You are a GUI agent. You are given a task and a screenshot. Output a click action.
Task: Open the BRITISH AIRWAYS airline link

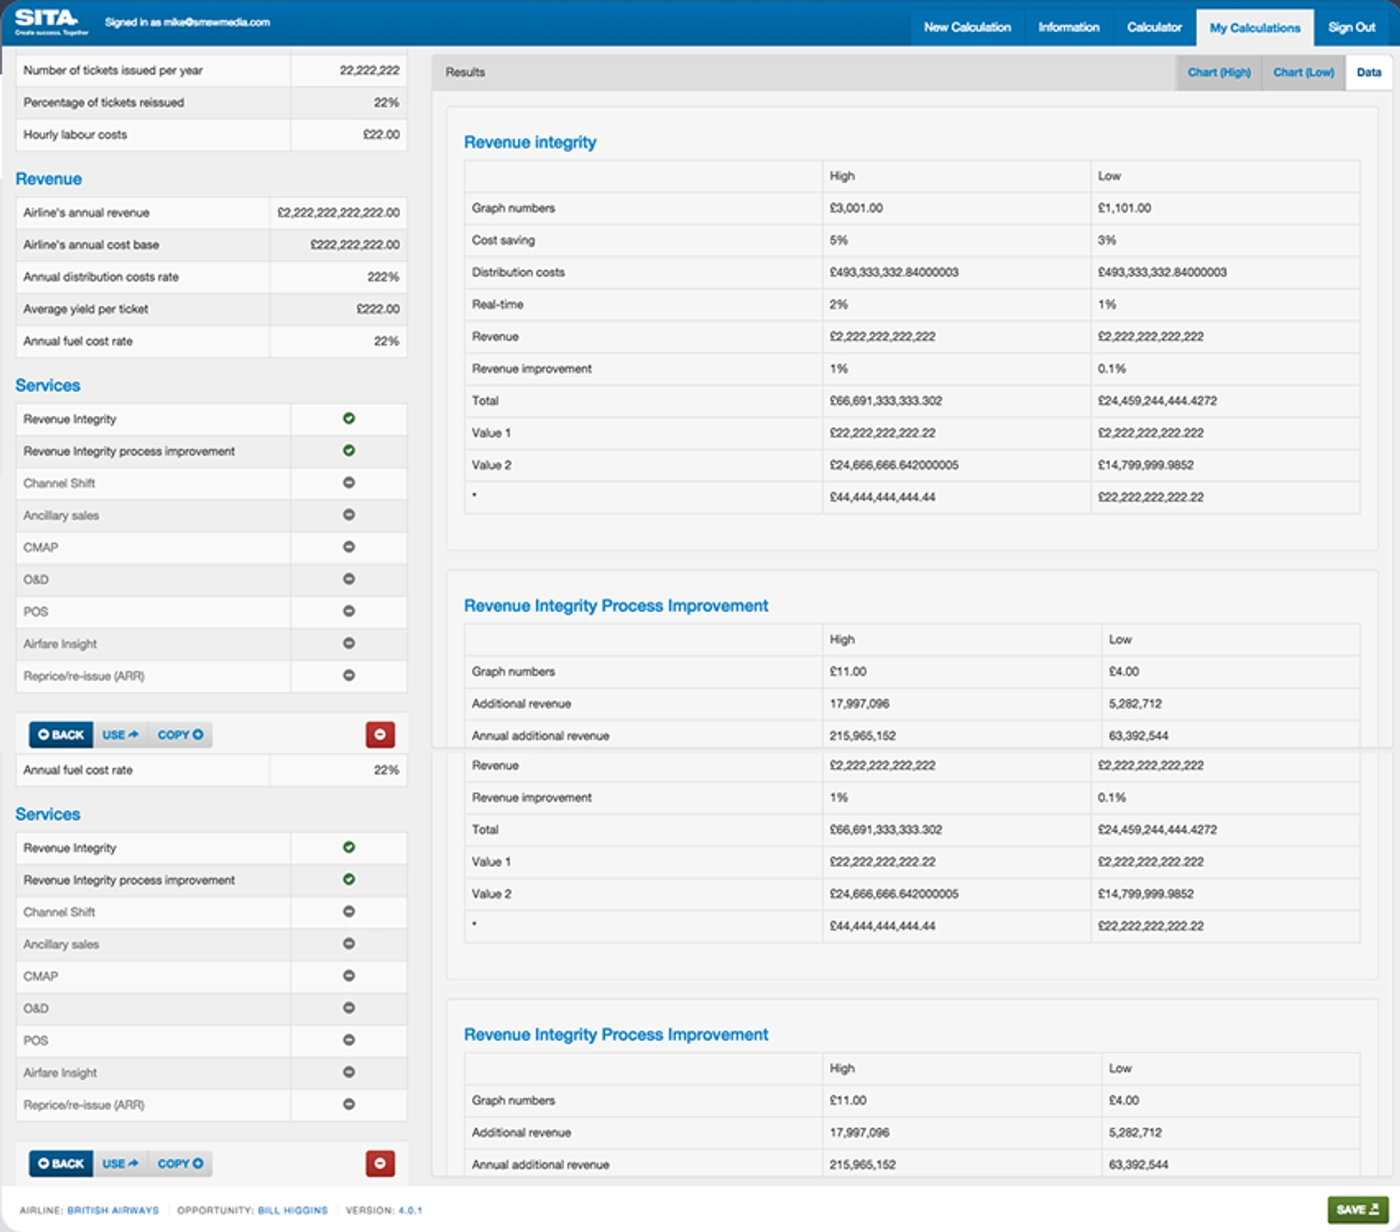pos(111,1210)
